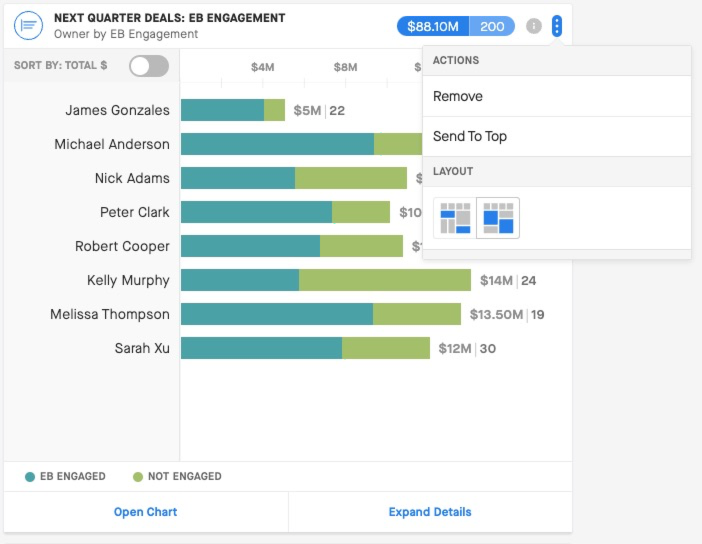702x544 pixels.
Task: Click James Gonzales teal engaged bar segment
Action: coord(223,110)
